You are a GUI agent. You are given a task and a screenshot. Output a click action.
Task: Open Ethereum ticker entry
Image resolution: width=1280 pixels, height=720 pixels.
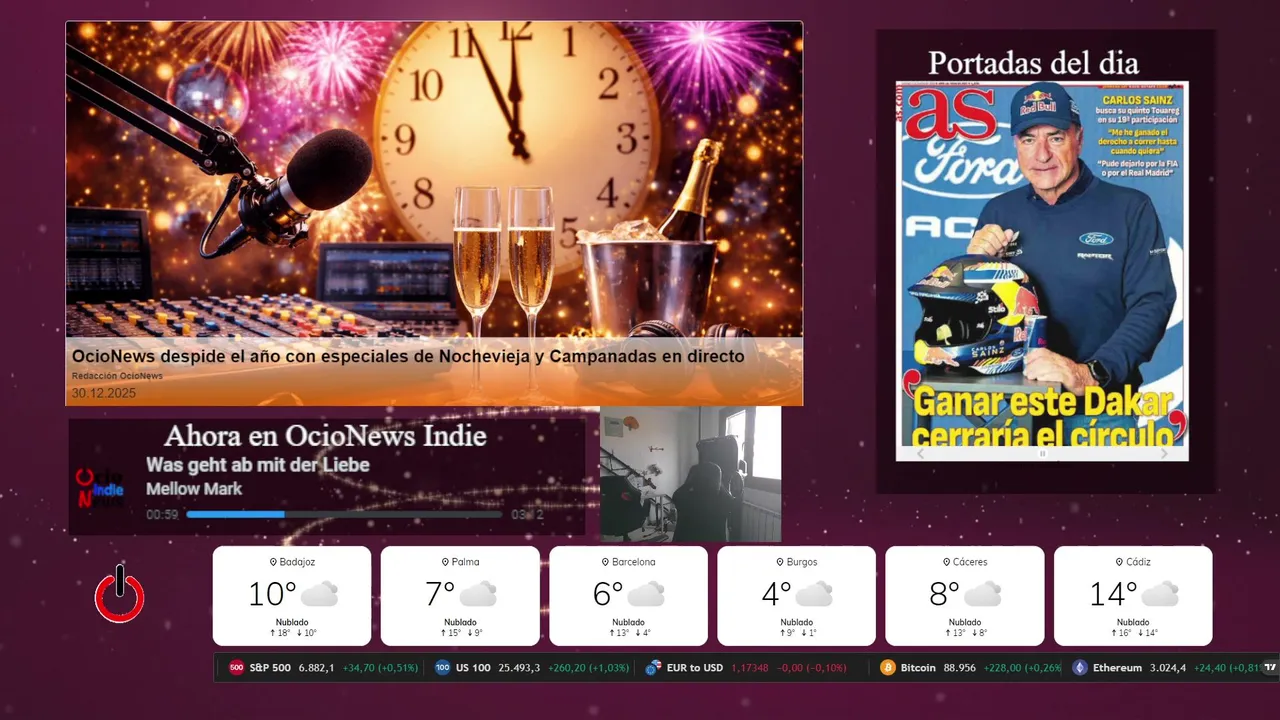(x=1166, y=668)
